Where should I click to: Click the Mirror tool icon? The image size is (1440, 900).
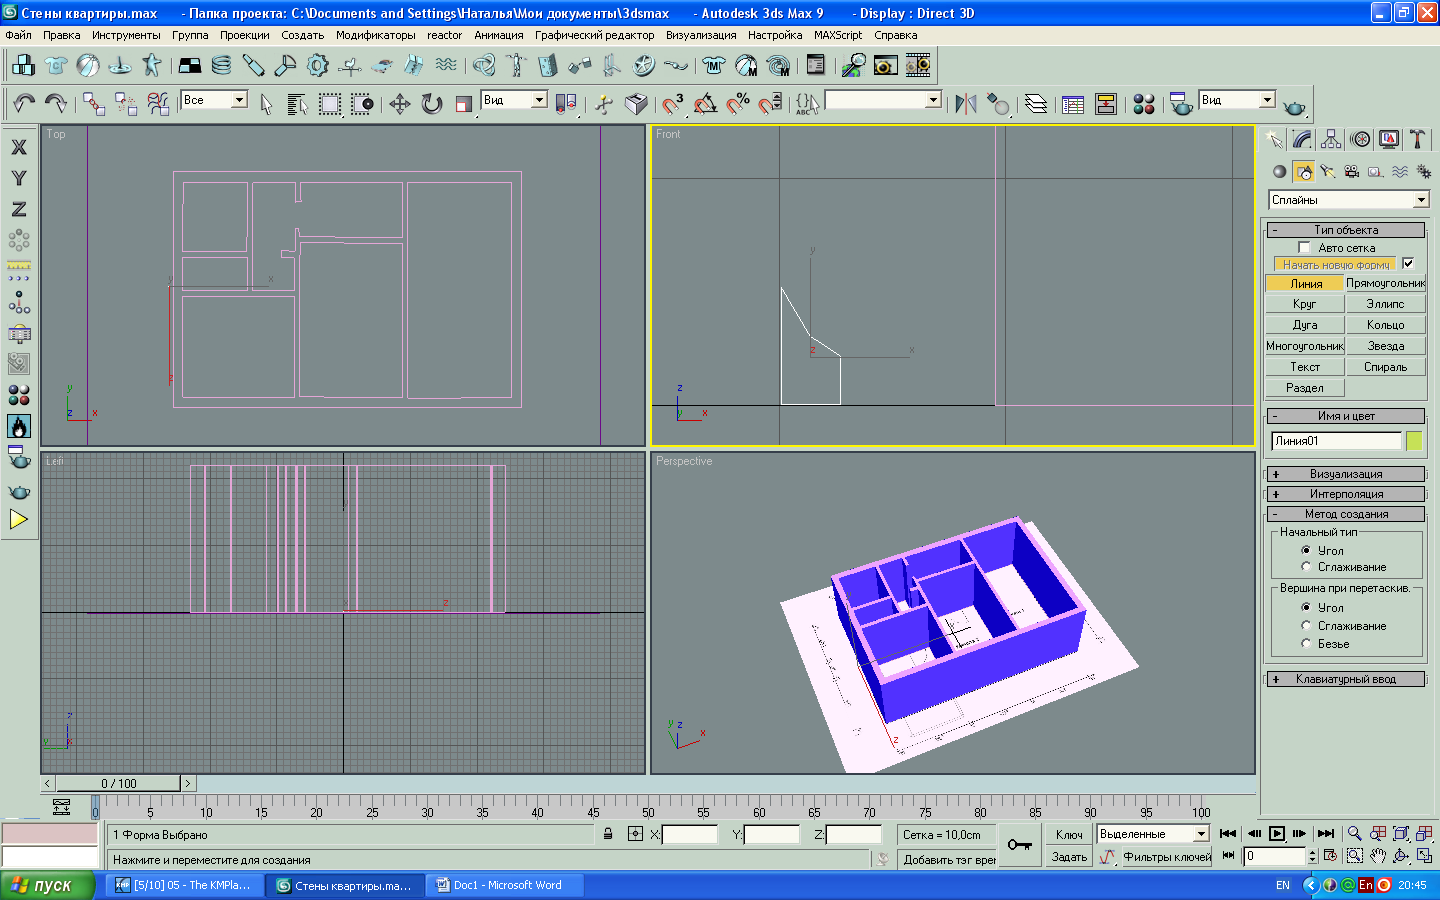point(965,103)
